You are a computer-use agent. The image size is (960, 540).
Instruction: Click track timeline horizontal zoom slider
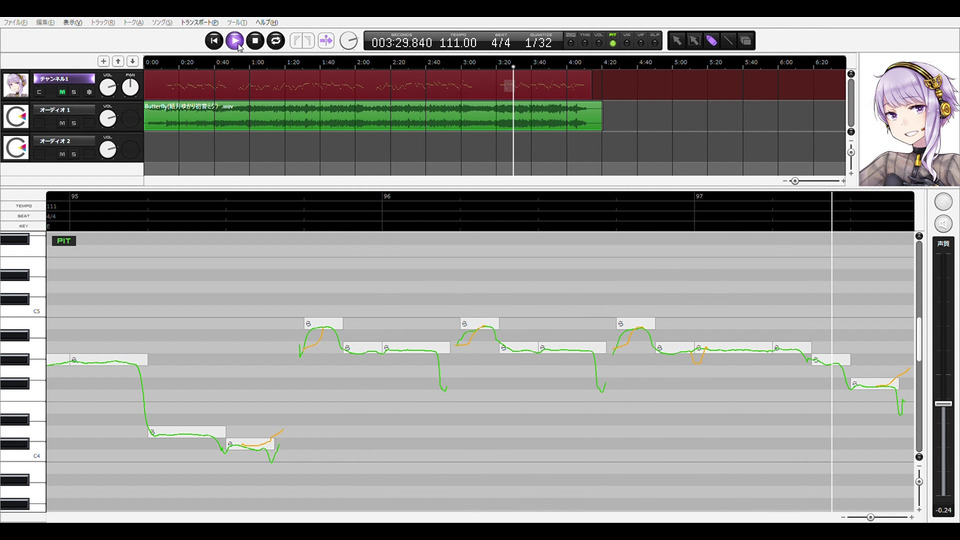814,181
